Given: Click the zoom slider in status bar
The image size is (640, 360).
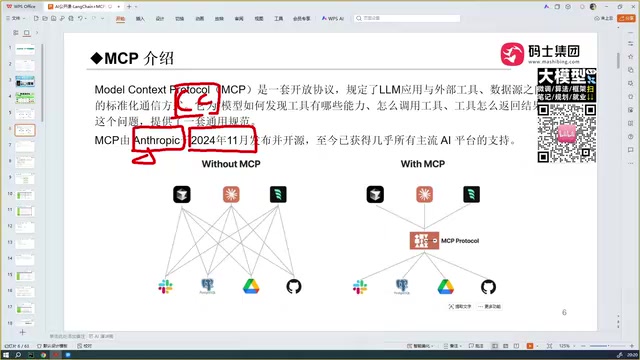Looking at the screenshot, I should tap(607, 346).
